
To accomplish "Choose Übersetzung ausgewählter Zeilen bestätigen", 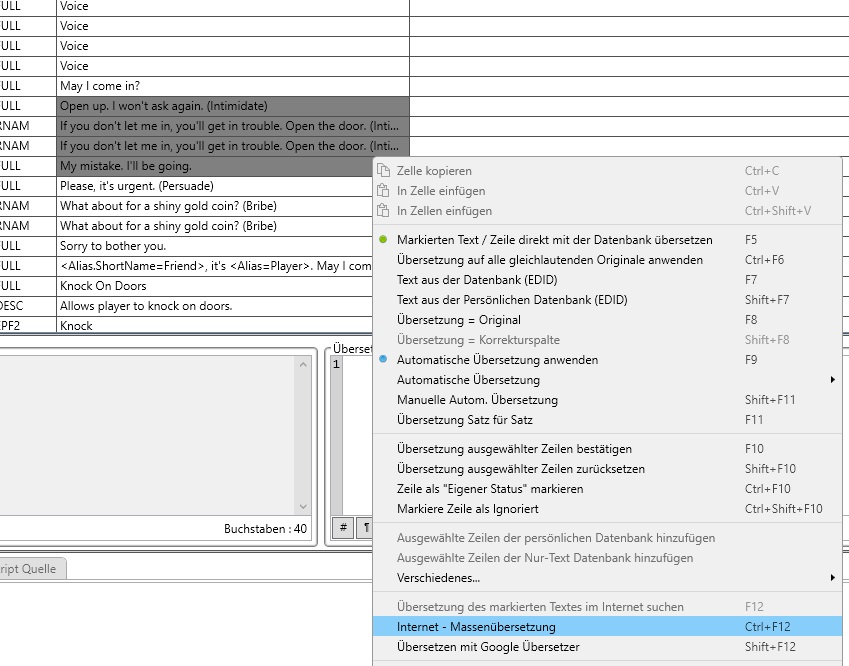I will 514,449.
